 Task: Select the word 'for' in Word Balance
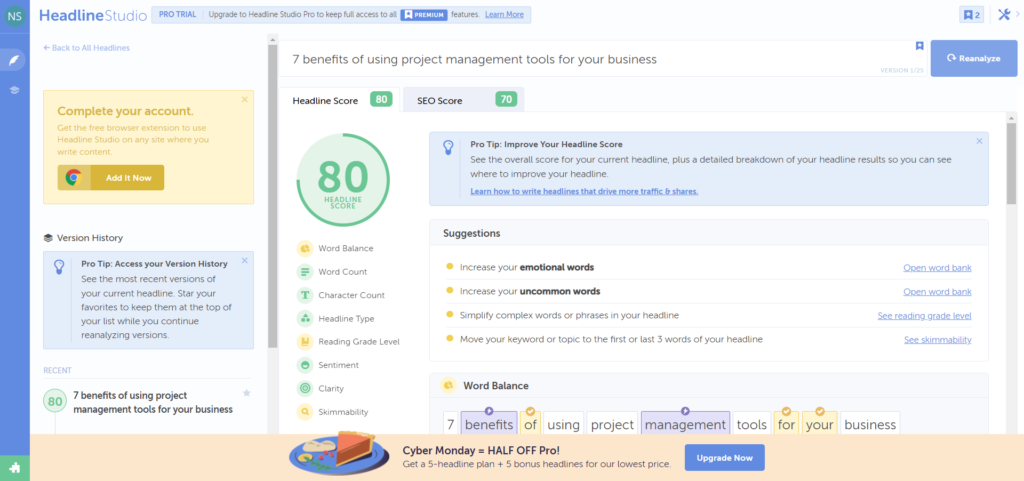[786, 424]
